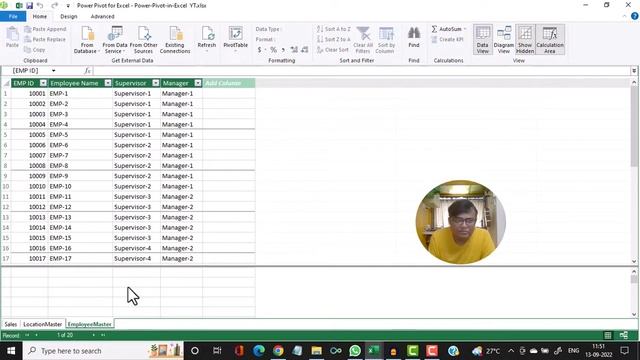Image resolution: width=640 pixels, height=360 pixels.
Task: Open Chrome from taskbar
Action: pyautogui.click(x=278, y=351)
